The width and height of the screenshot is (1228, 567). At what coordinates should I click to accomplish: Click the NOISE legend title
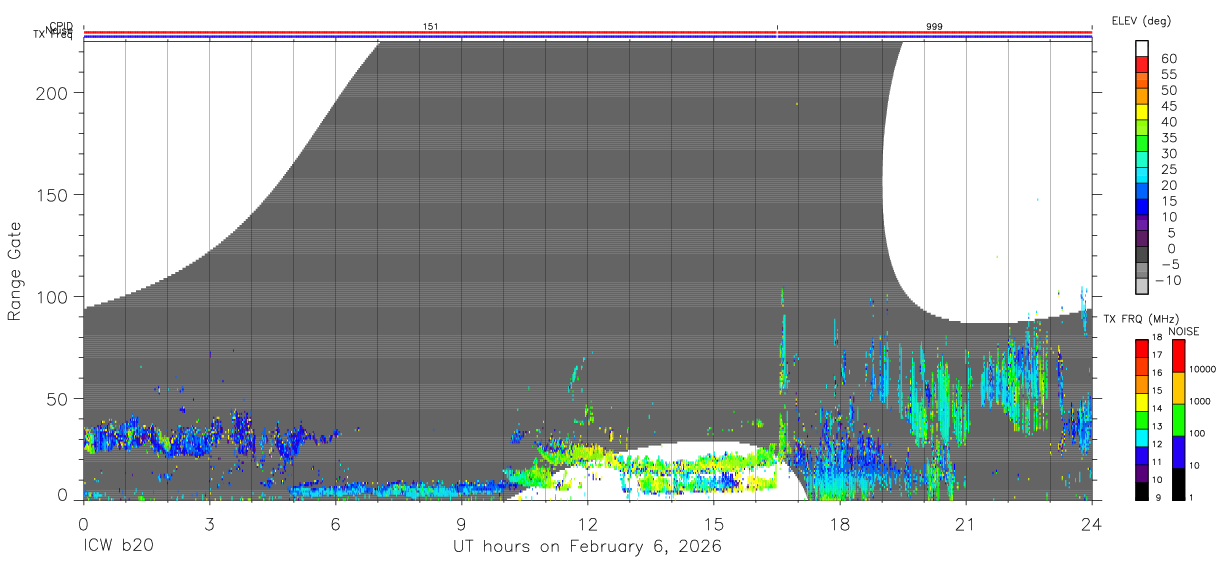(x=1184, y=331)
